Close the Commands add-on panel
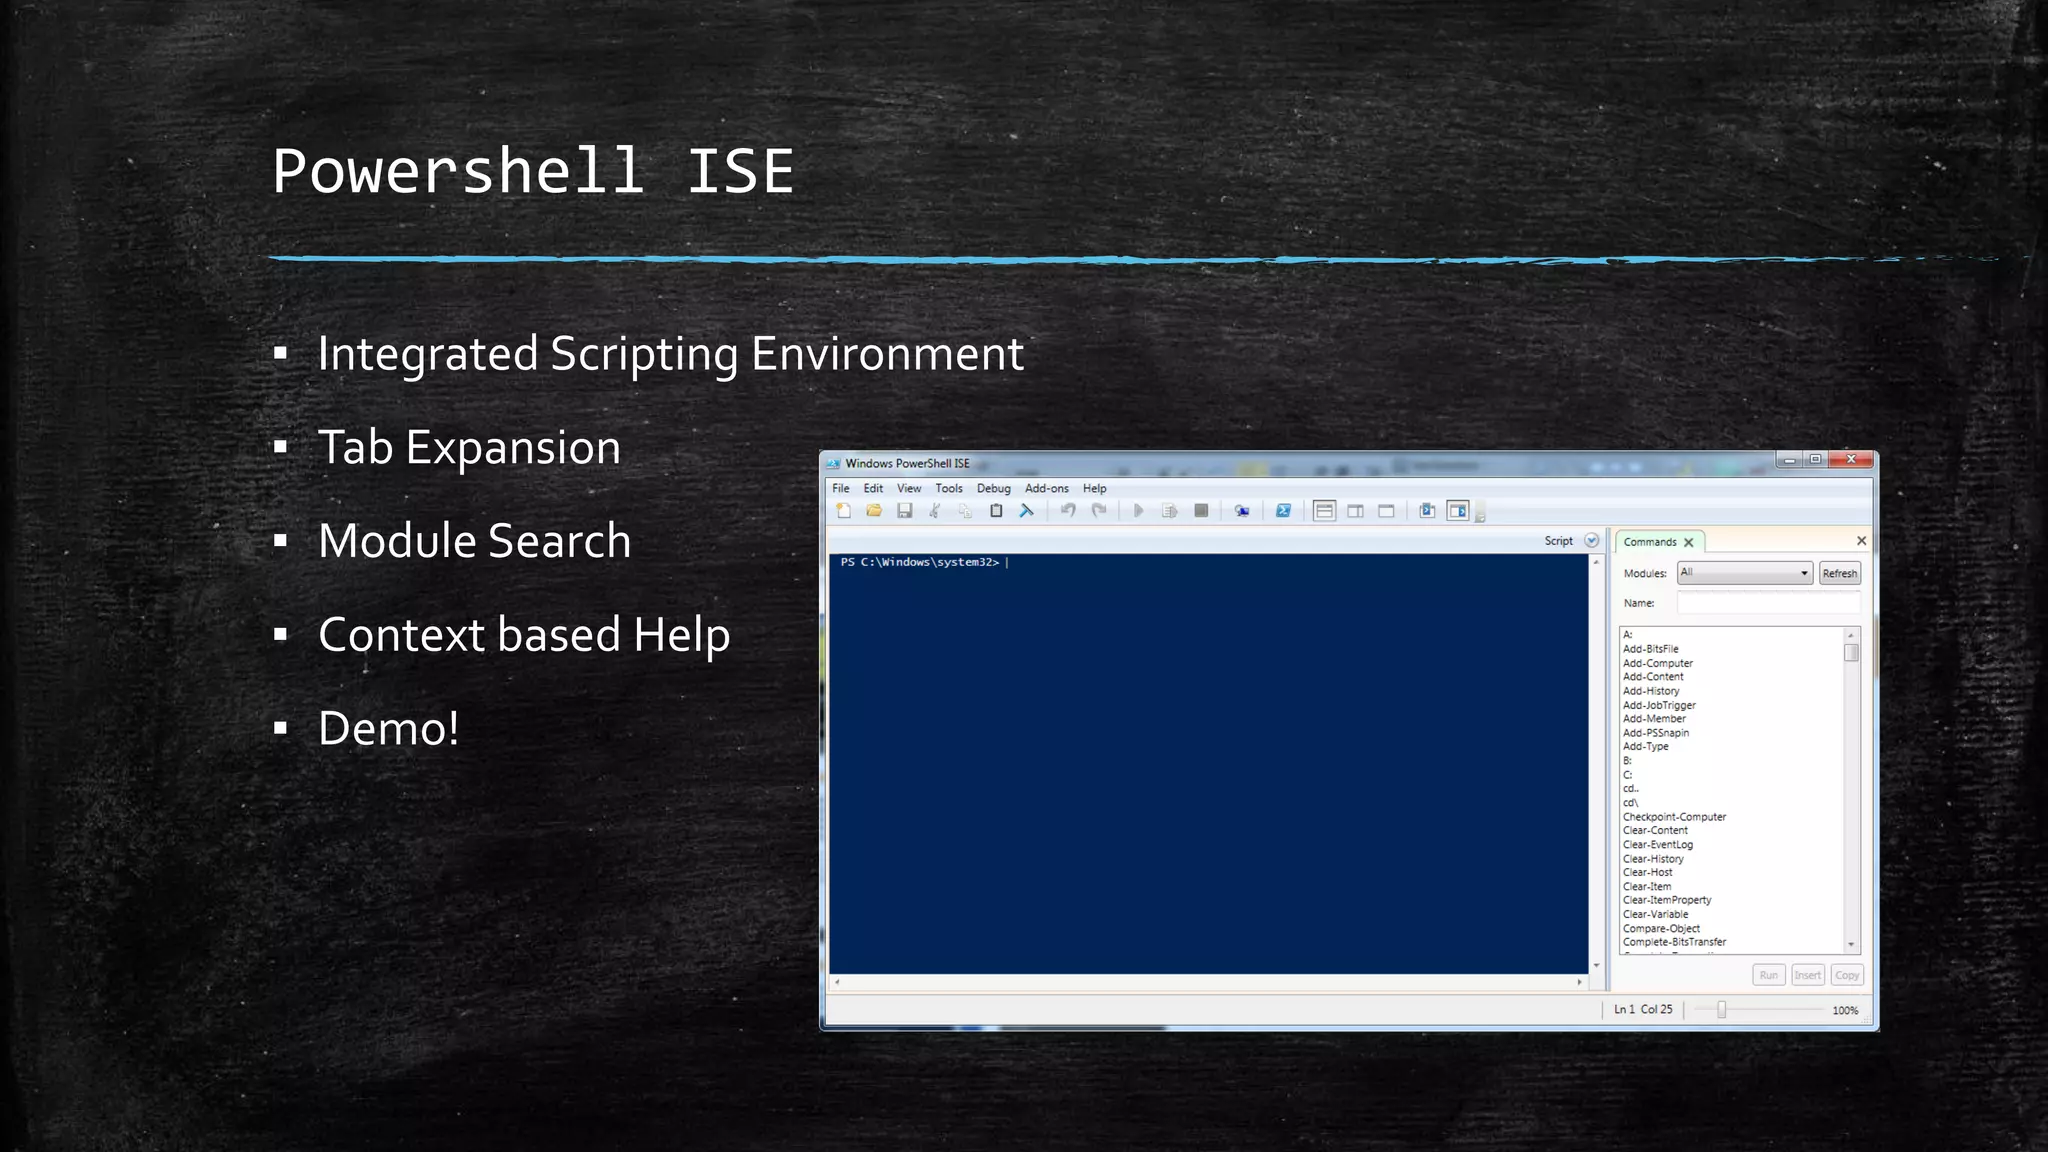This screenshot has height=1152, width=2048. (1861, 541)
